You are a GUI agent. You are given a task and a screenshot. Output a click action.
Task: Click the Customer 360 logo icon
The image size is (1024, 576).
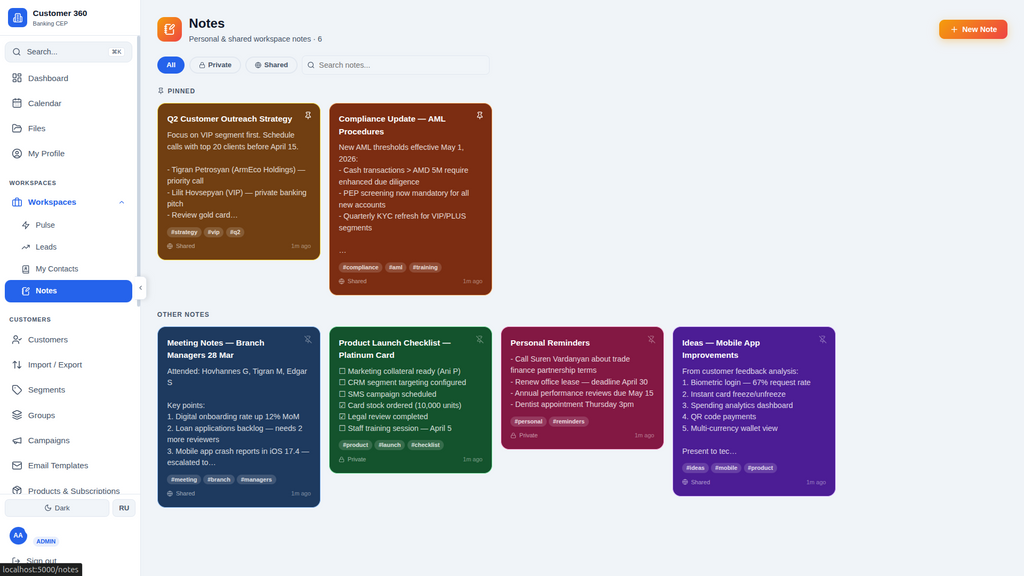pyautogui.click(x=18, y=18)
